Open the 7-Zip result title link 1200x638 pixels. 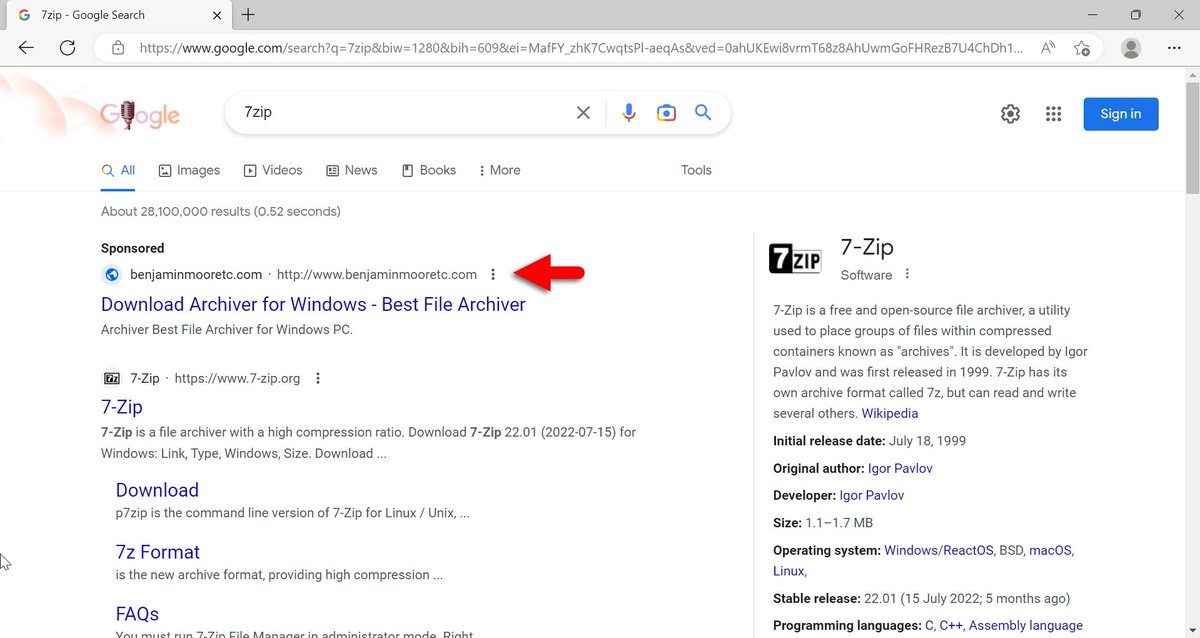(x=122, y=407)
